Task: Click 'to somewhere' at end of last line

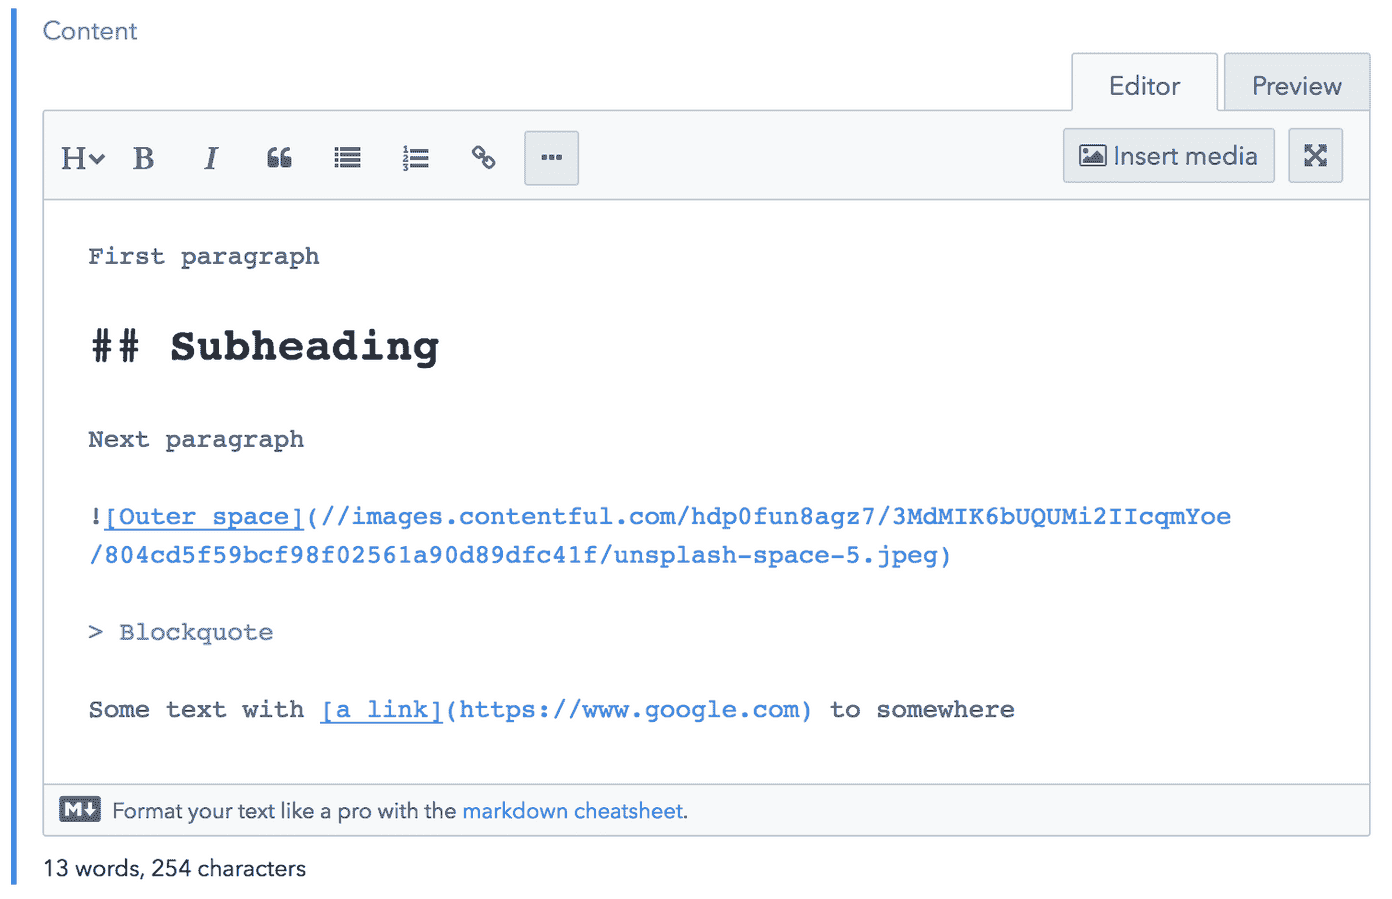Action: 922,710
